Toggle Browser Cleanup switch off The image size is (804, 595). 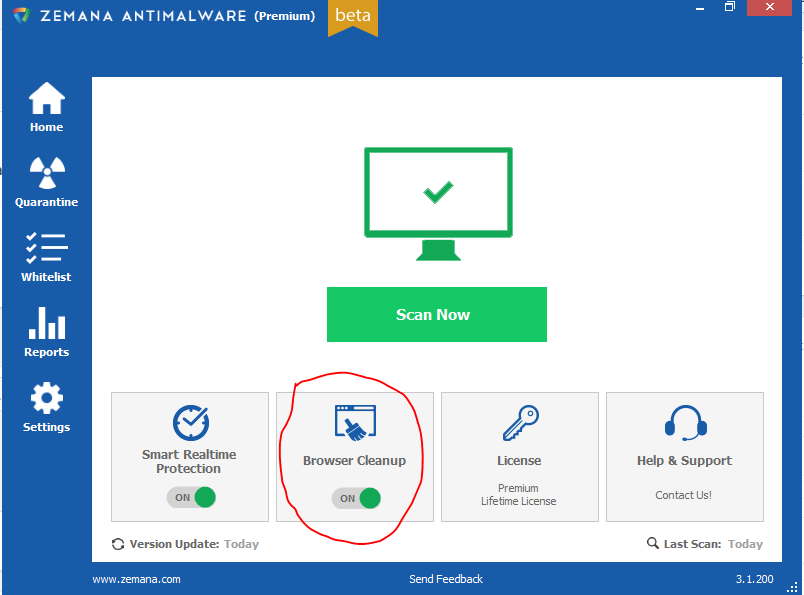[356, 499]
